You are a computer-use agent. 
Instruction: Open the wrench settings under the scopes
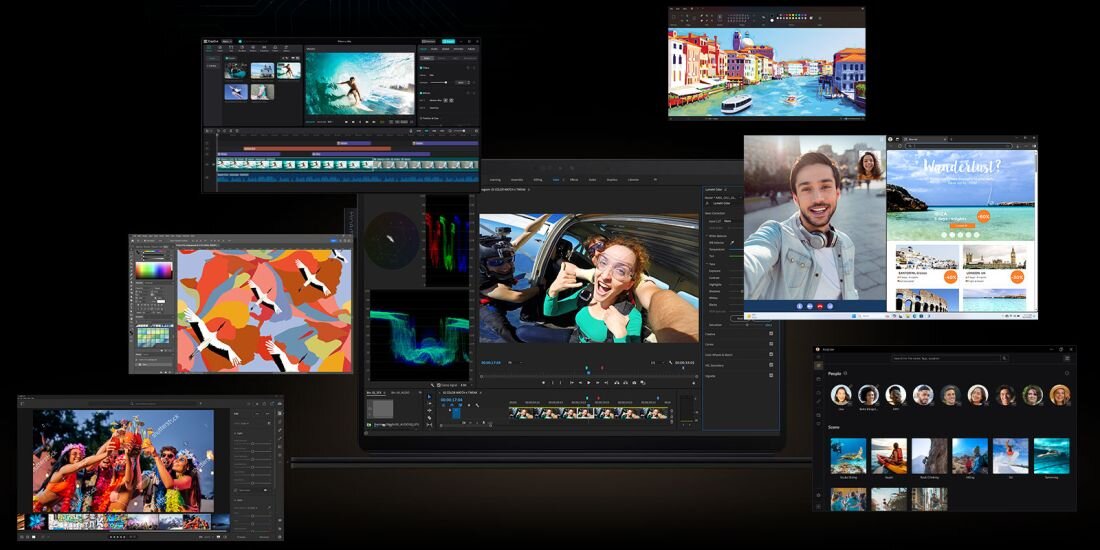433,385
